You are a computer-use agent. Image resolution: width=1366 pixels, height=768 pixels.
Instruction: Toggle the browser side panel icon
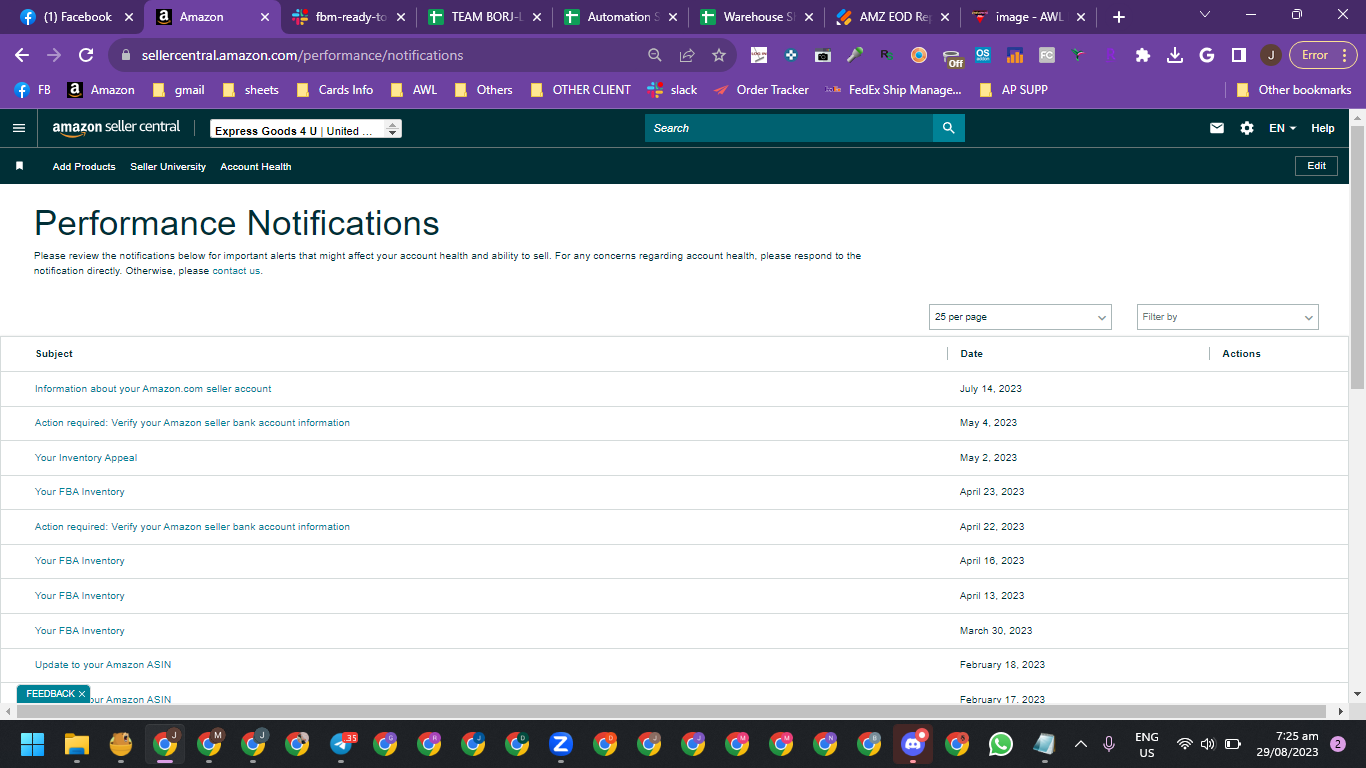coord(1238,55)
